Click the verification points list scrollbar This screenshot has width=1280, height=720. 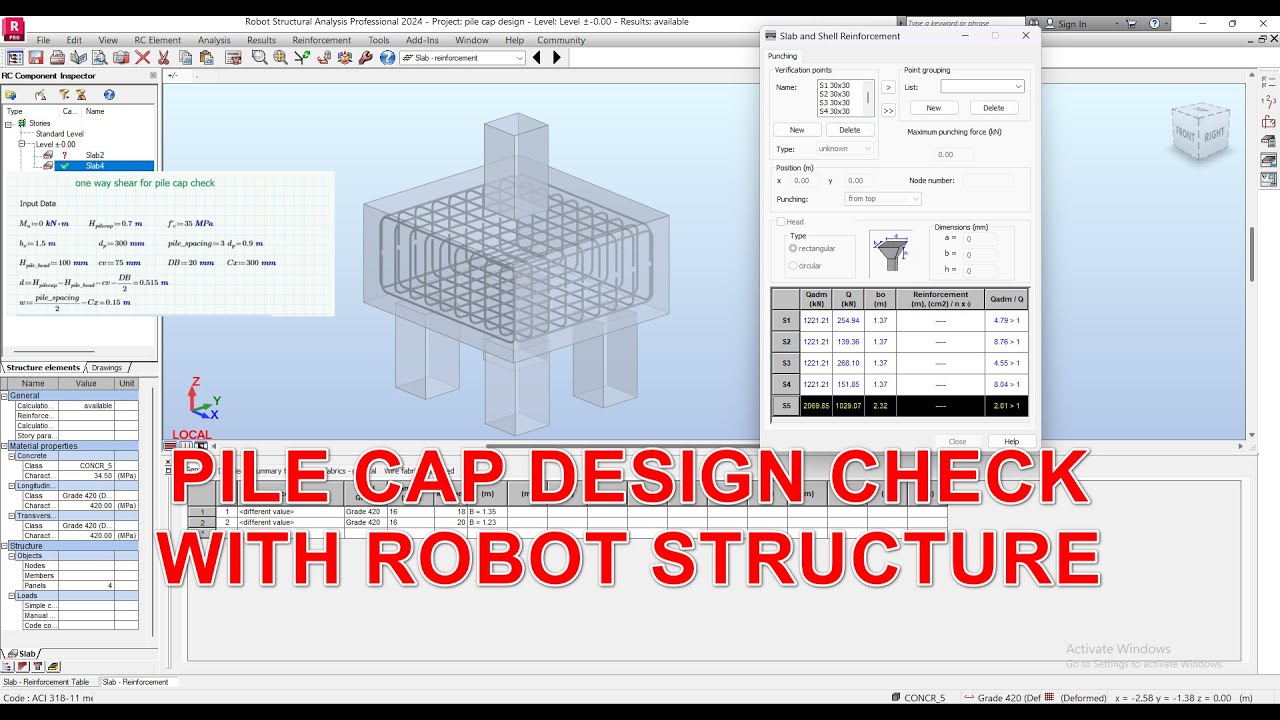[868, 98]
